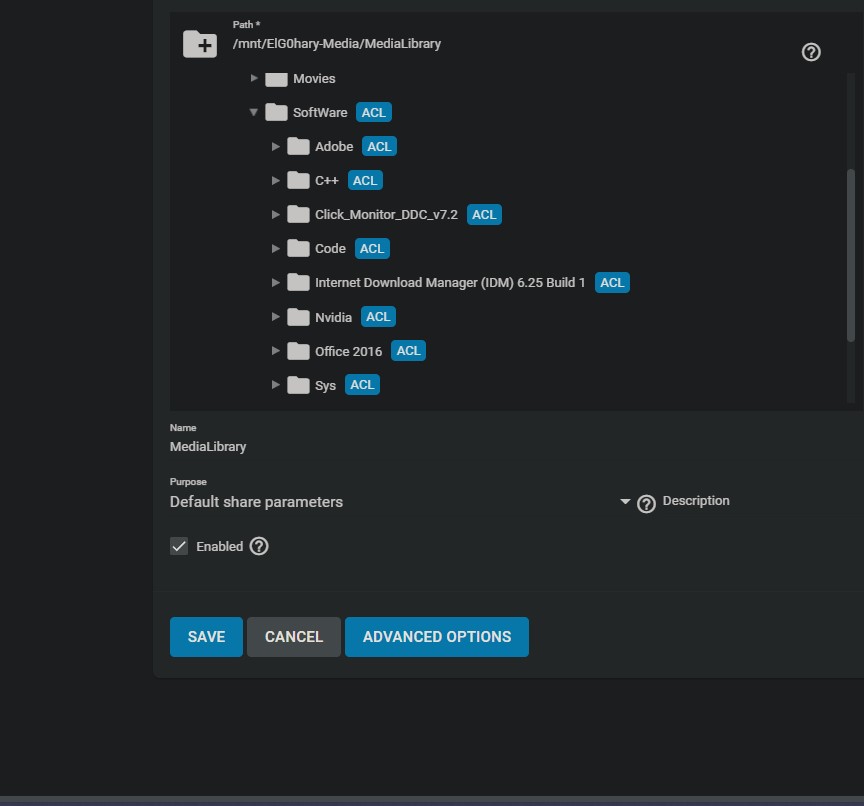Expand the Sys folder
This screenshot has width=864, height=806.
[276, 385]
